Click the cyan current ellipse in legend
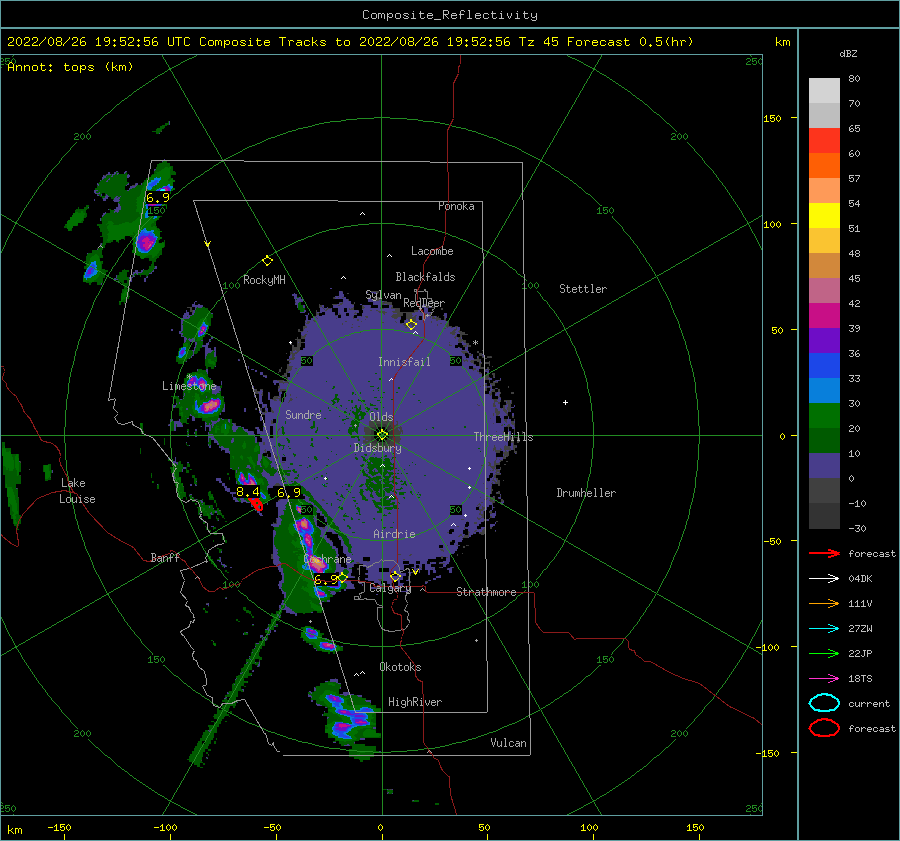The height and width of the screenshot is (841, 900). pyautogui.click(x=824, y=703)
